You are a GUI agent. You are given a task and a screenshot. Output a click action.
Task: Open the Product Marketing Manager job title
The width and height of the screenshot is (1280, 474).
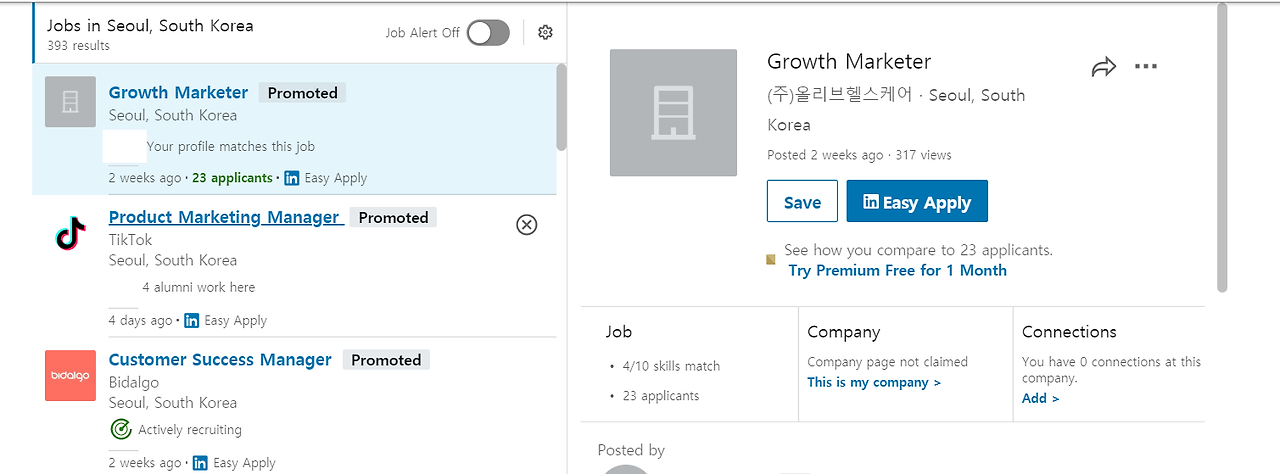coord(226,217)
